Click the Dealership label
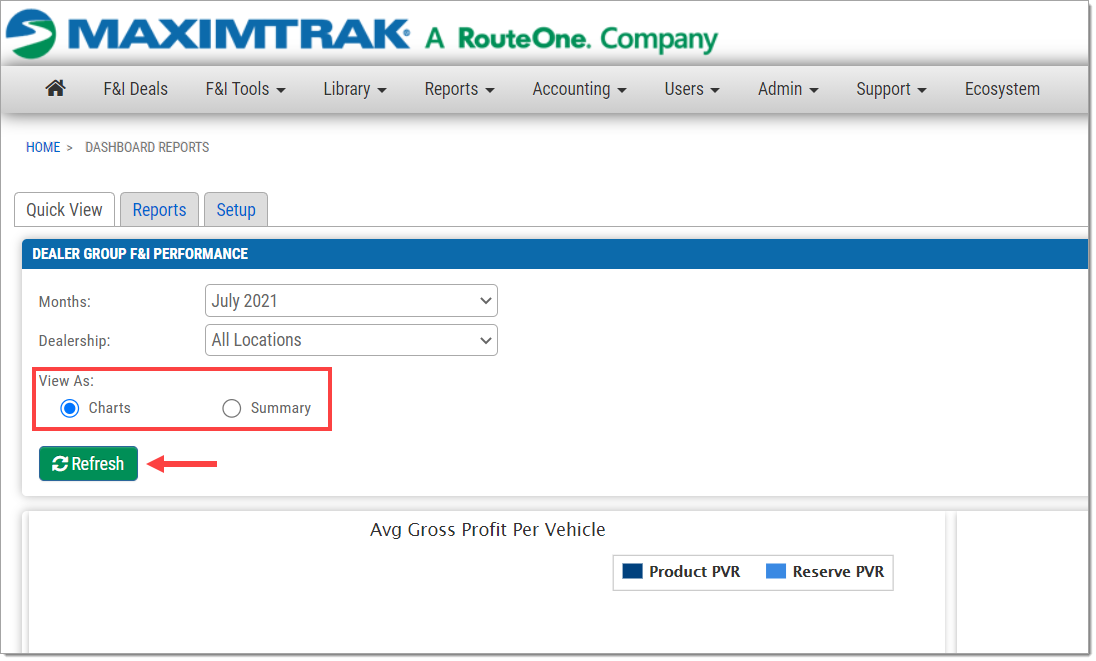 point(74,341)
